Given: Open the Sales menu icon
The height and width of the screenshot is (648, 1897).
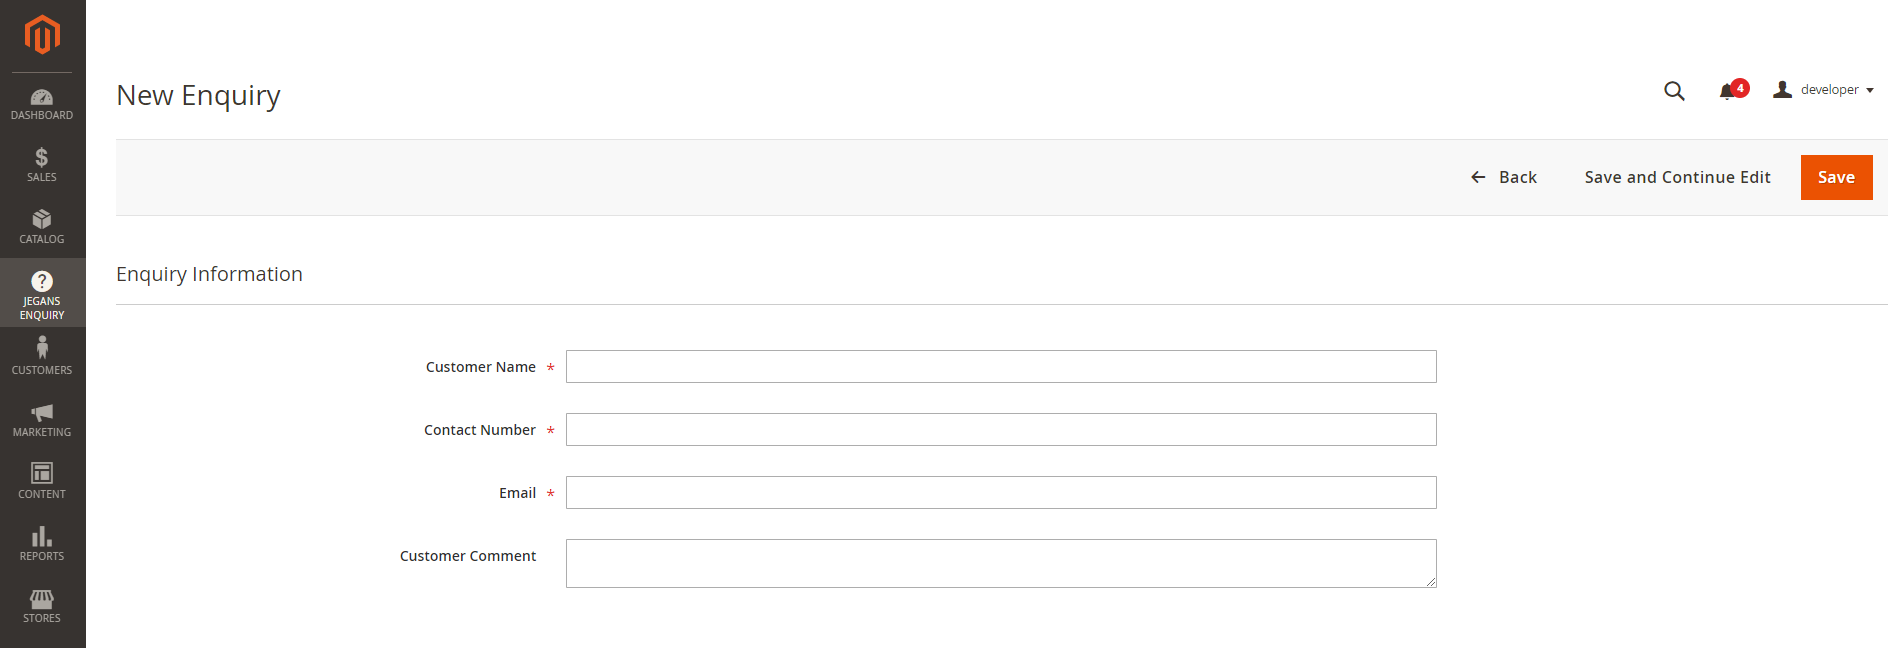Looking at the screenshot, I should pos(42,164).
